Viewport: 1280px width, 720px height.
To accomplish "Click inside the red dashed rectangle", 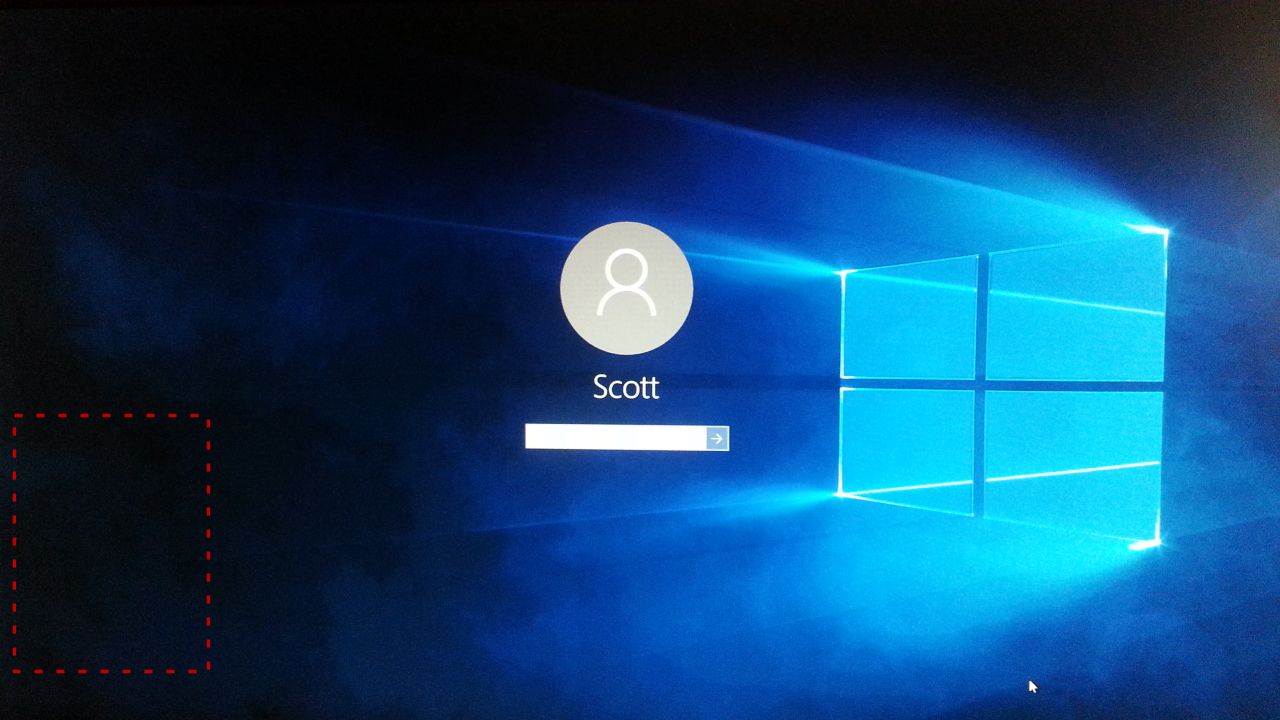I will tap(110, 543).
